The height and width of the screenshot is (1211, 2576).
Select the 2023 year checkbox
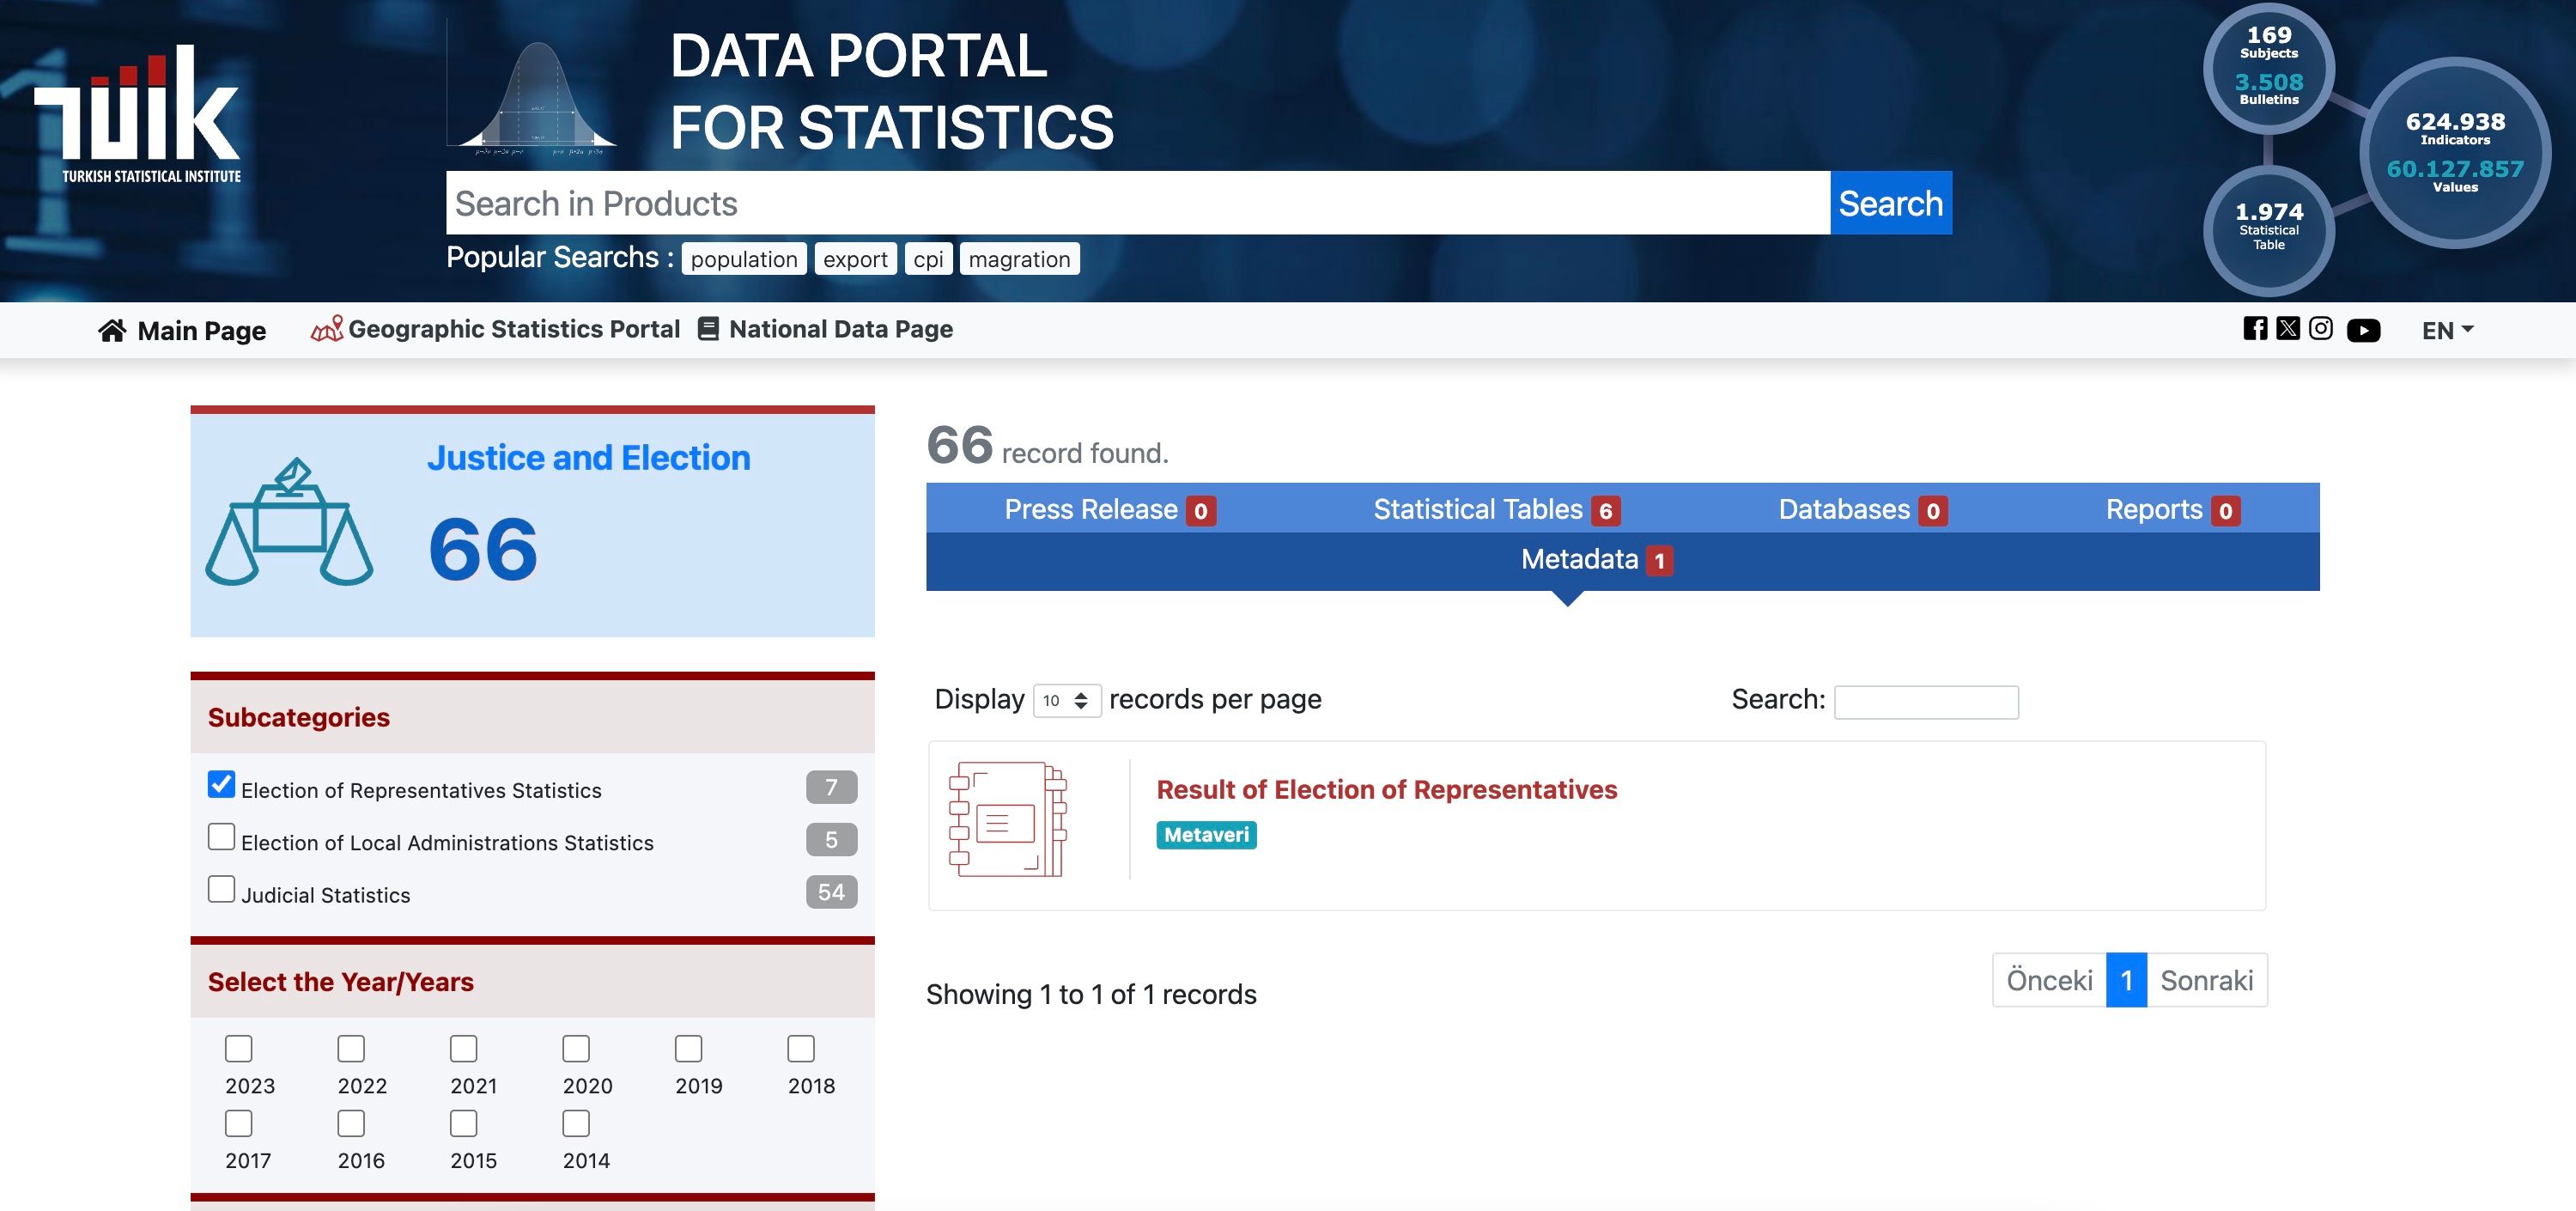click(x=238, y=1048)
